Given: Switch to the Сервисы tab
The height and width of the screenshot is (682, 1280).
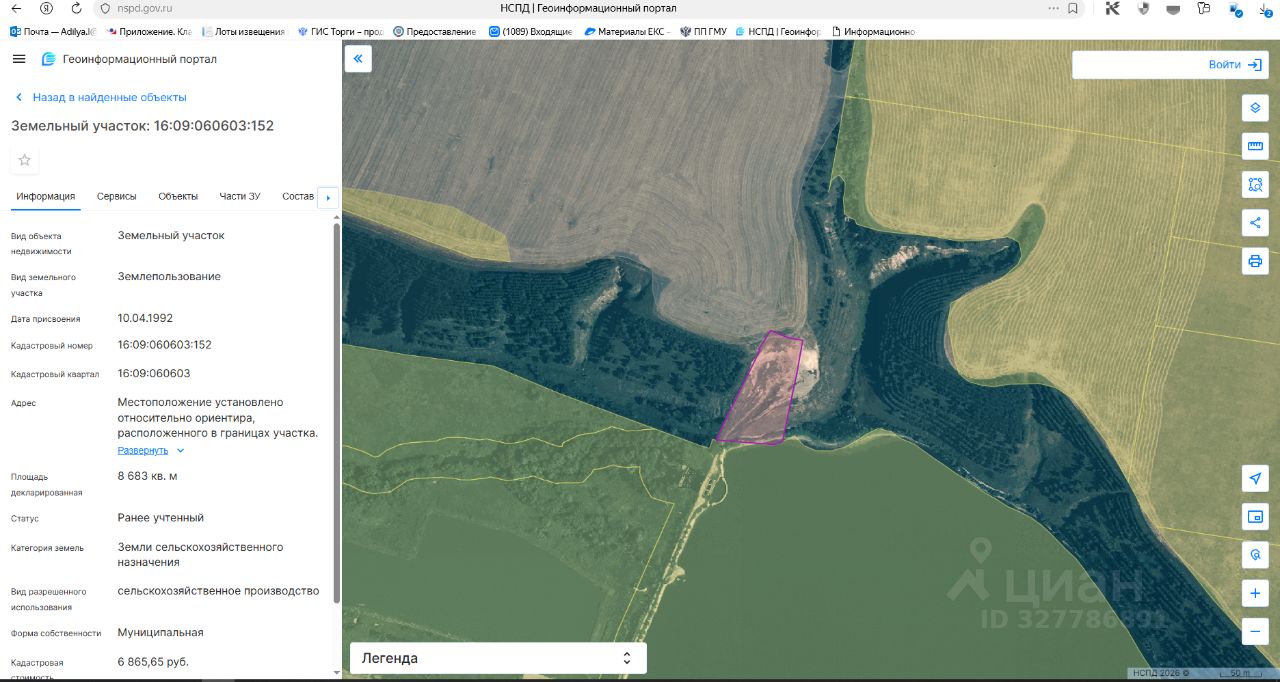Looking at the screenshot, I should [117, 196].
